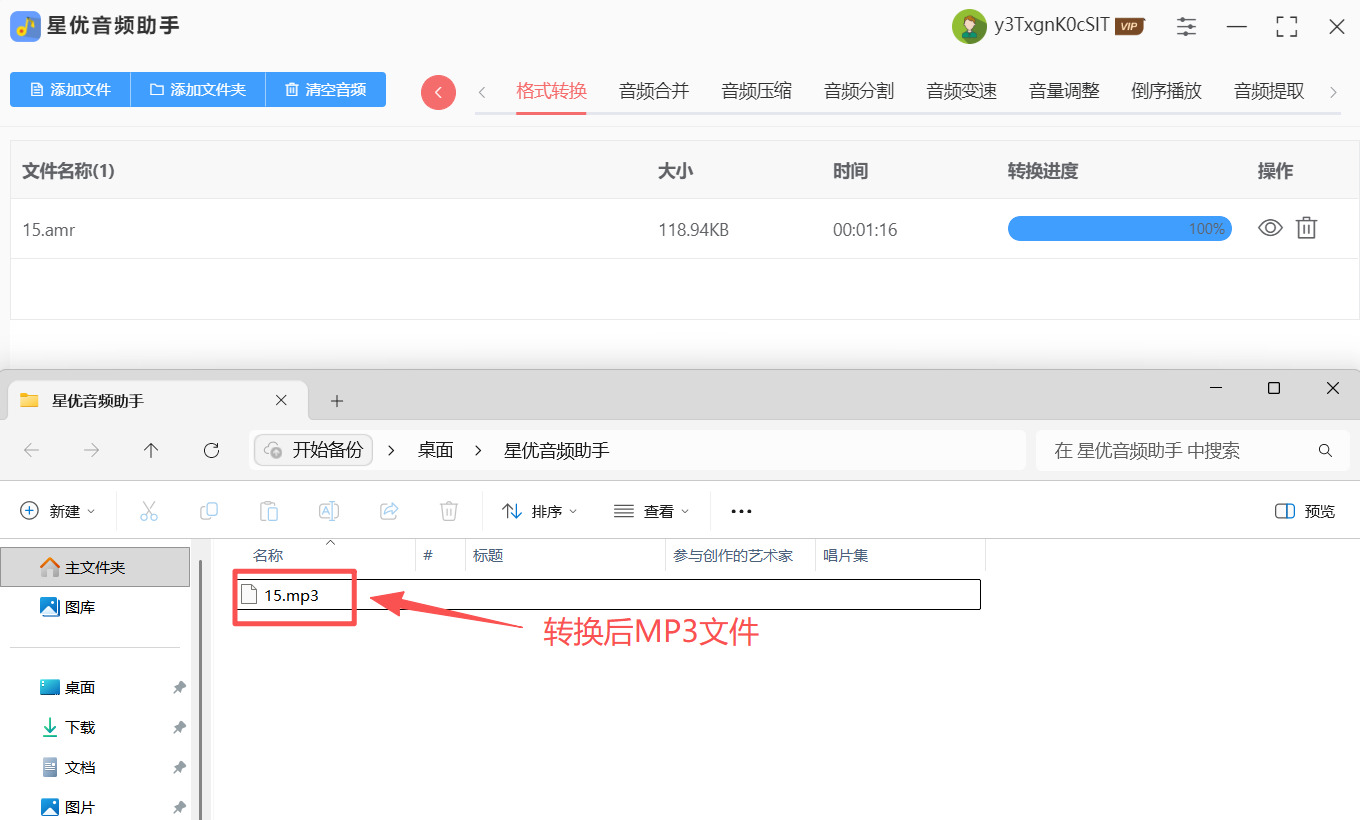Delete 15.amr with the trash icon

1306,228
